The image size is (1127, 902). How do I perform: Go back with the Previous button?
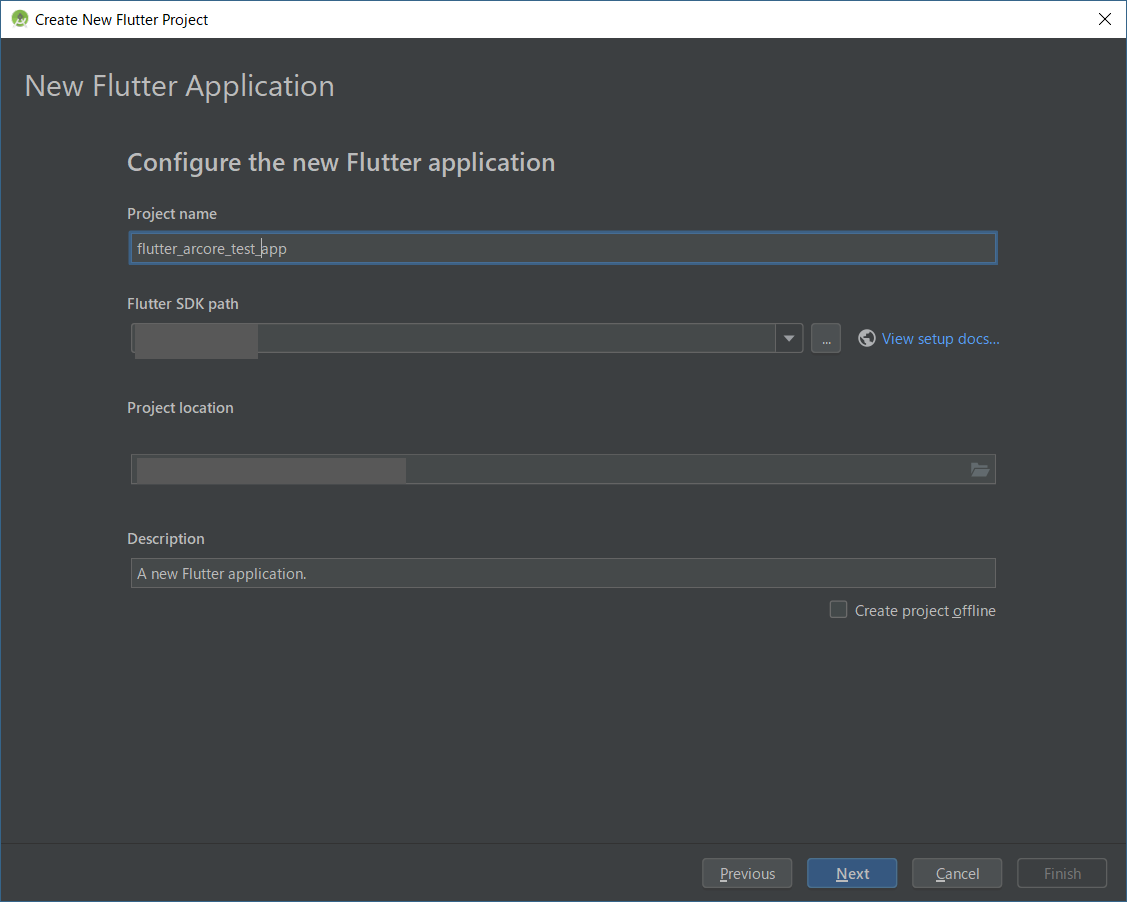747,873
